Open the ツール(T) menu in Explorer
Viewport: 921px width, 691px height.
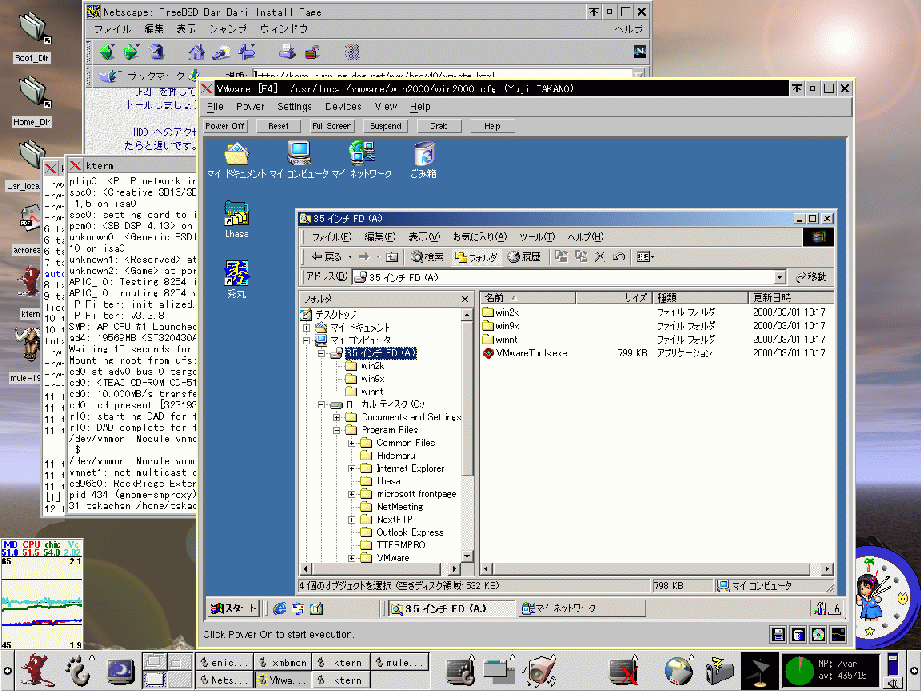(537, 237)
